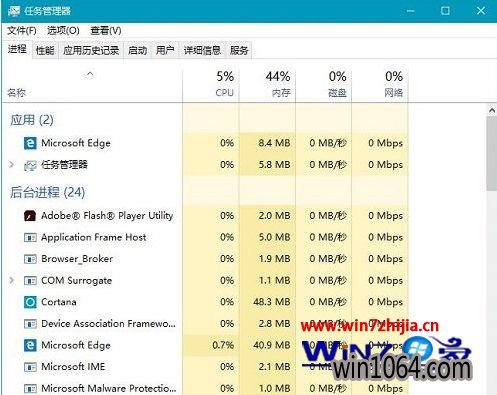Click the background Microsoft Edge icon
The height and width of the screenshot is (395, 497).
coord(30,345)
